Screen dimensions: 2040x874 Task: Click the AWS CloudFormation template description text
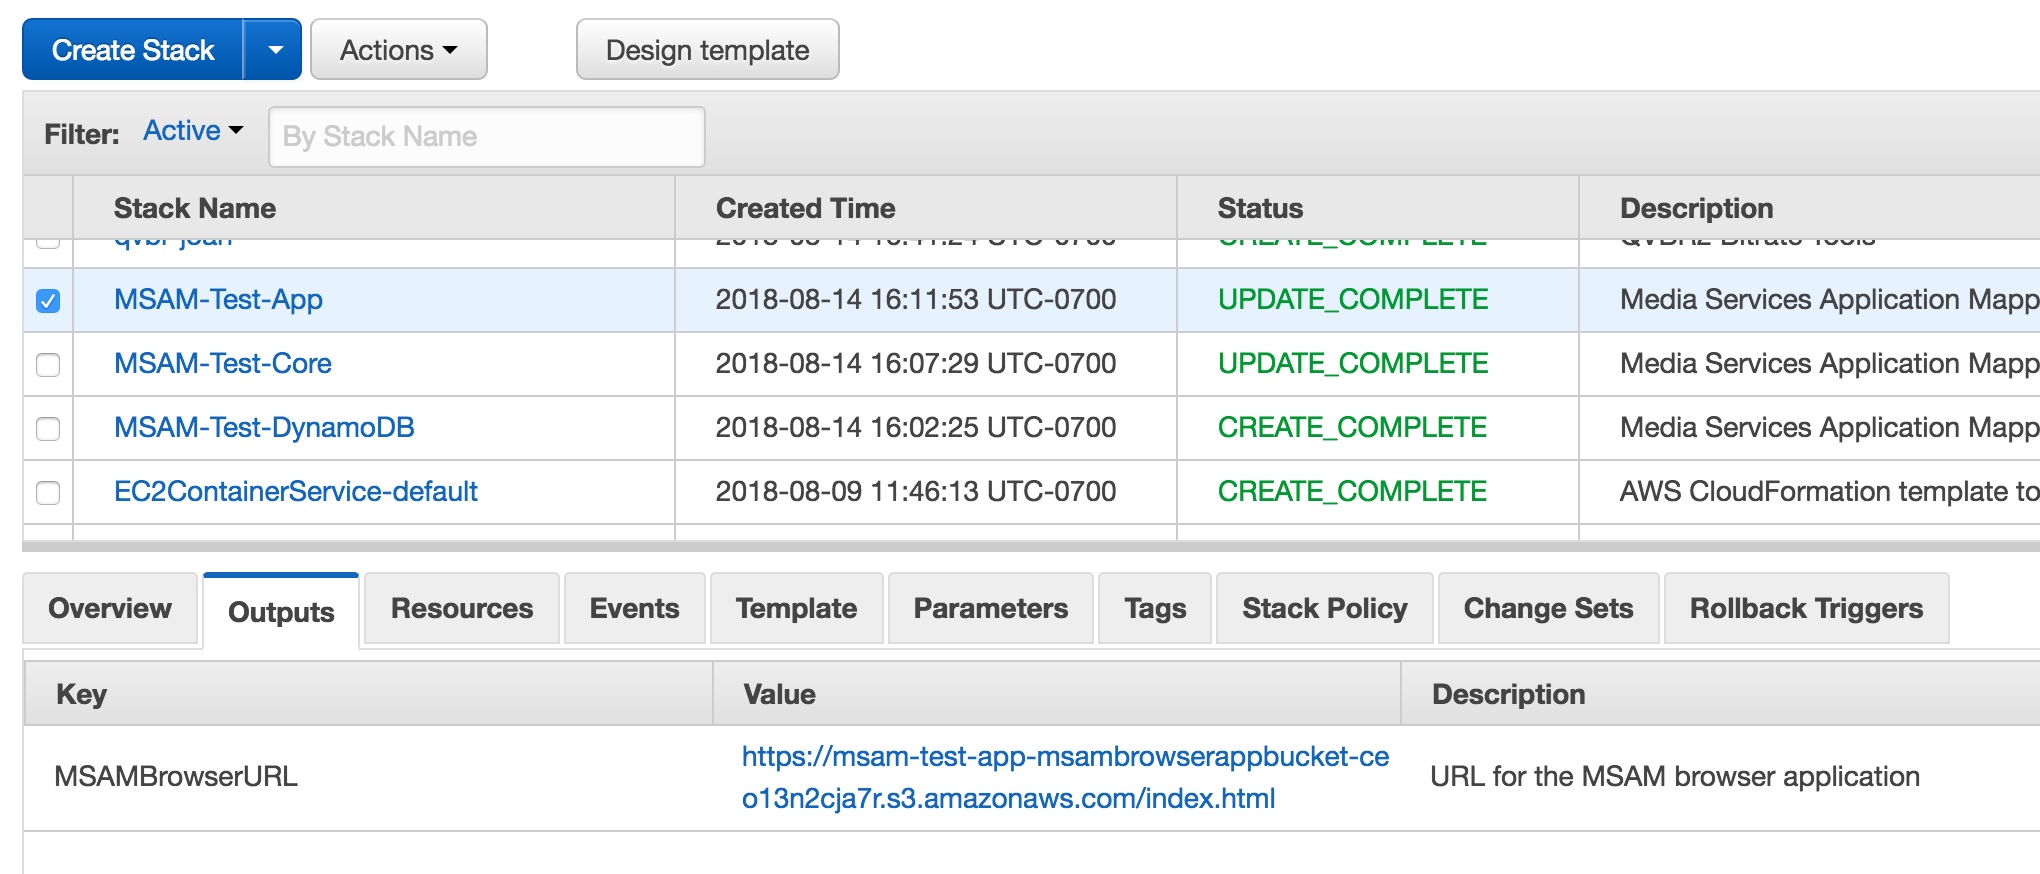pyautogui.click(x=1829, y=491)
